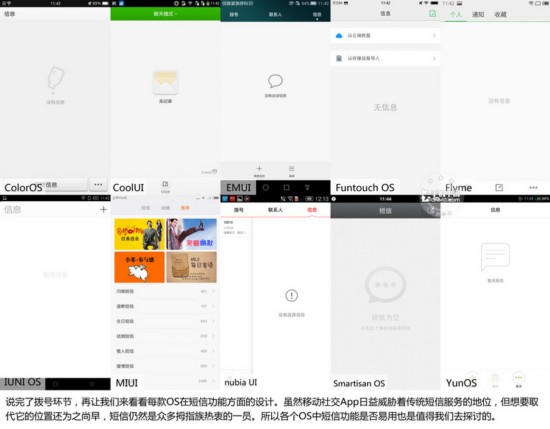
Task: Expand the green chat mode dropdown in CoolUI
Action: 165,14
